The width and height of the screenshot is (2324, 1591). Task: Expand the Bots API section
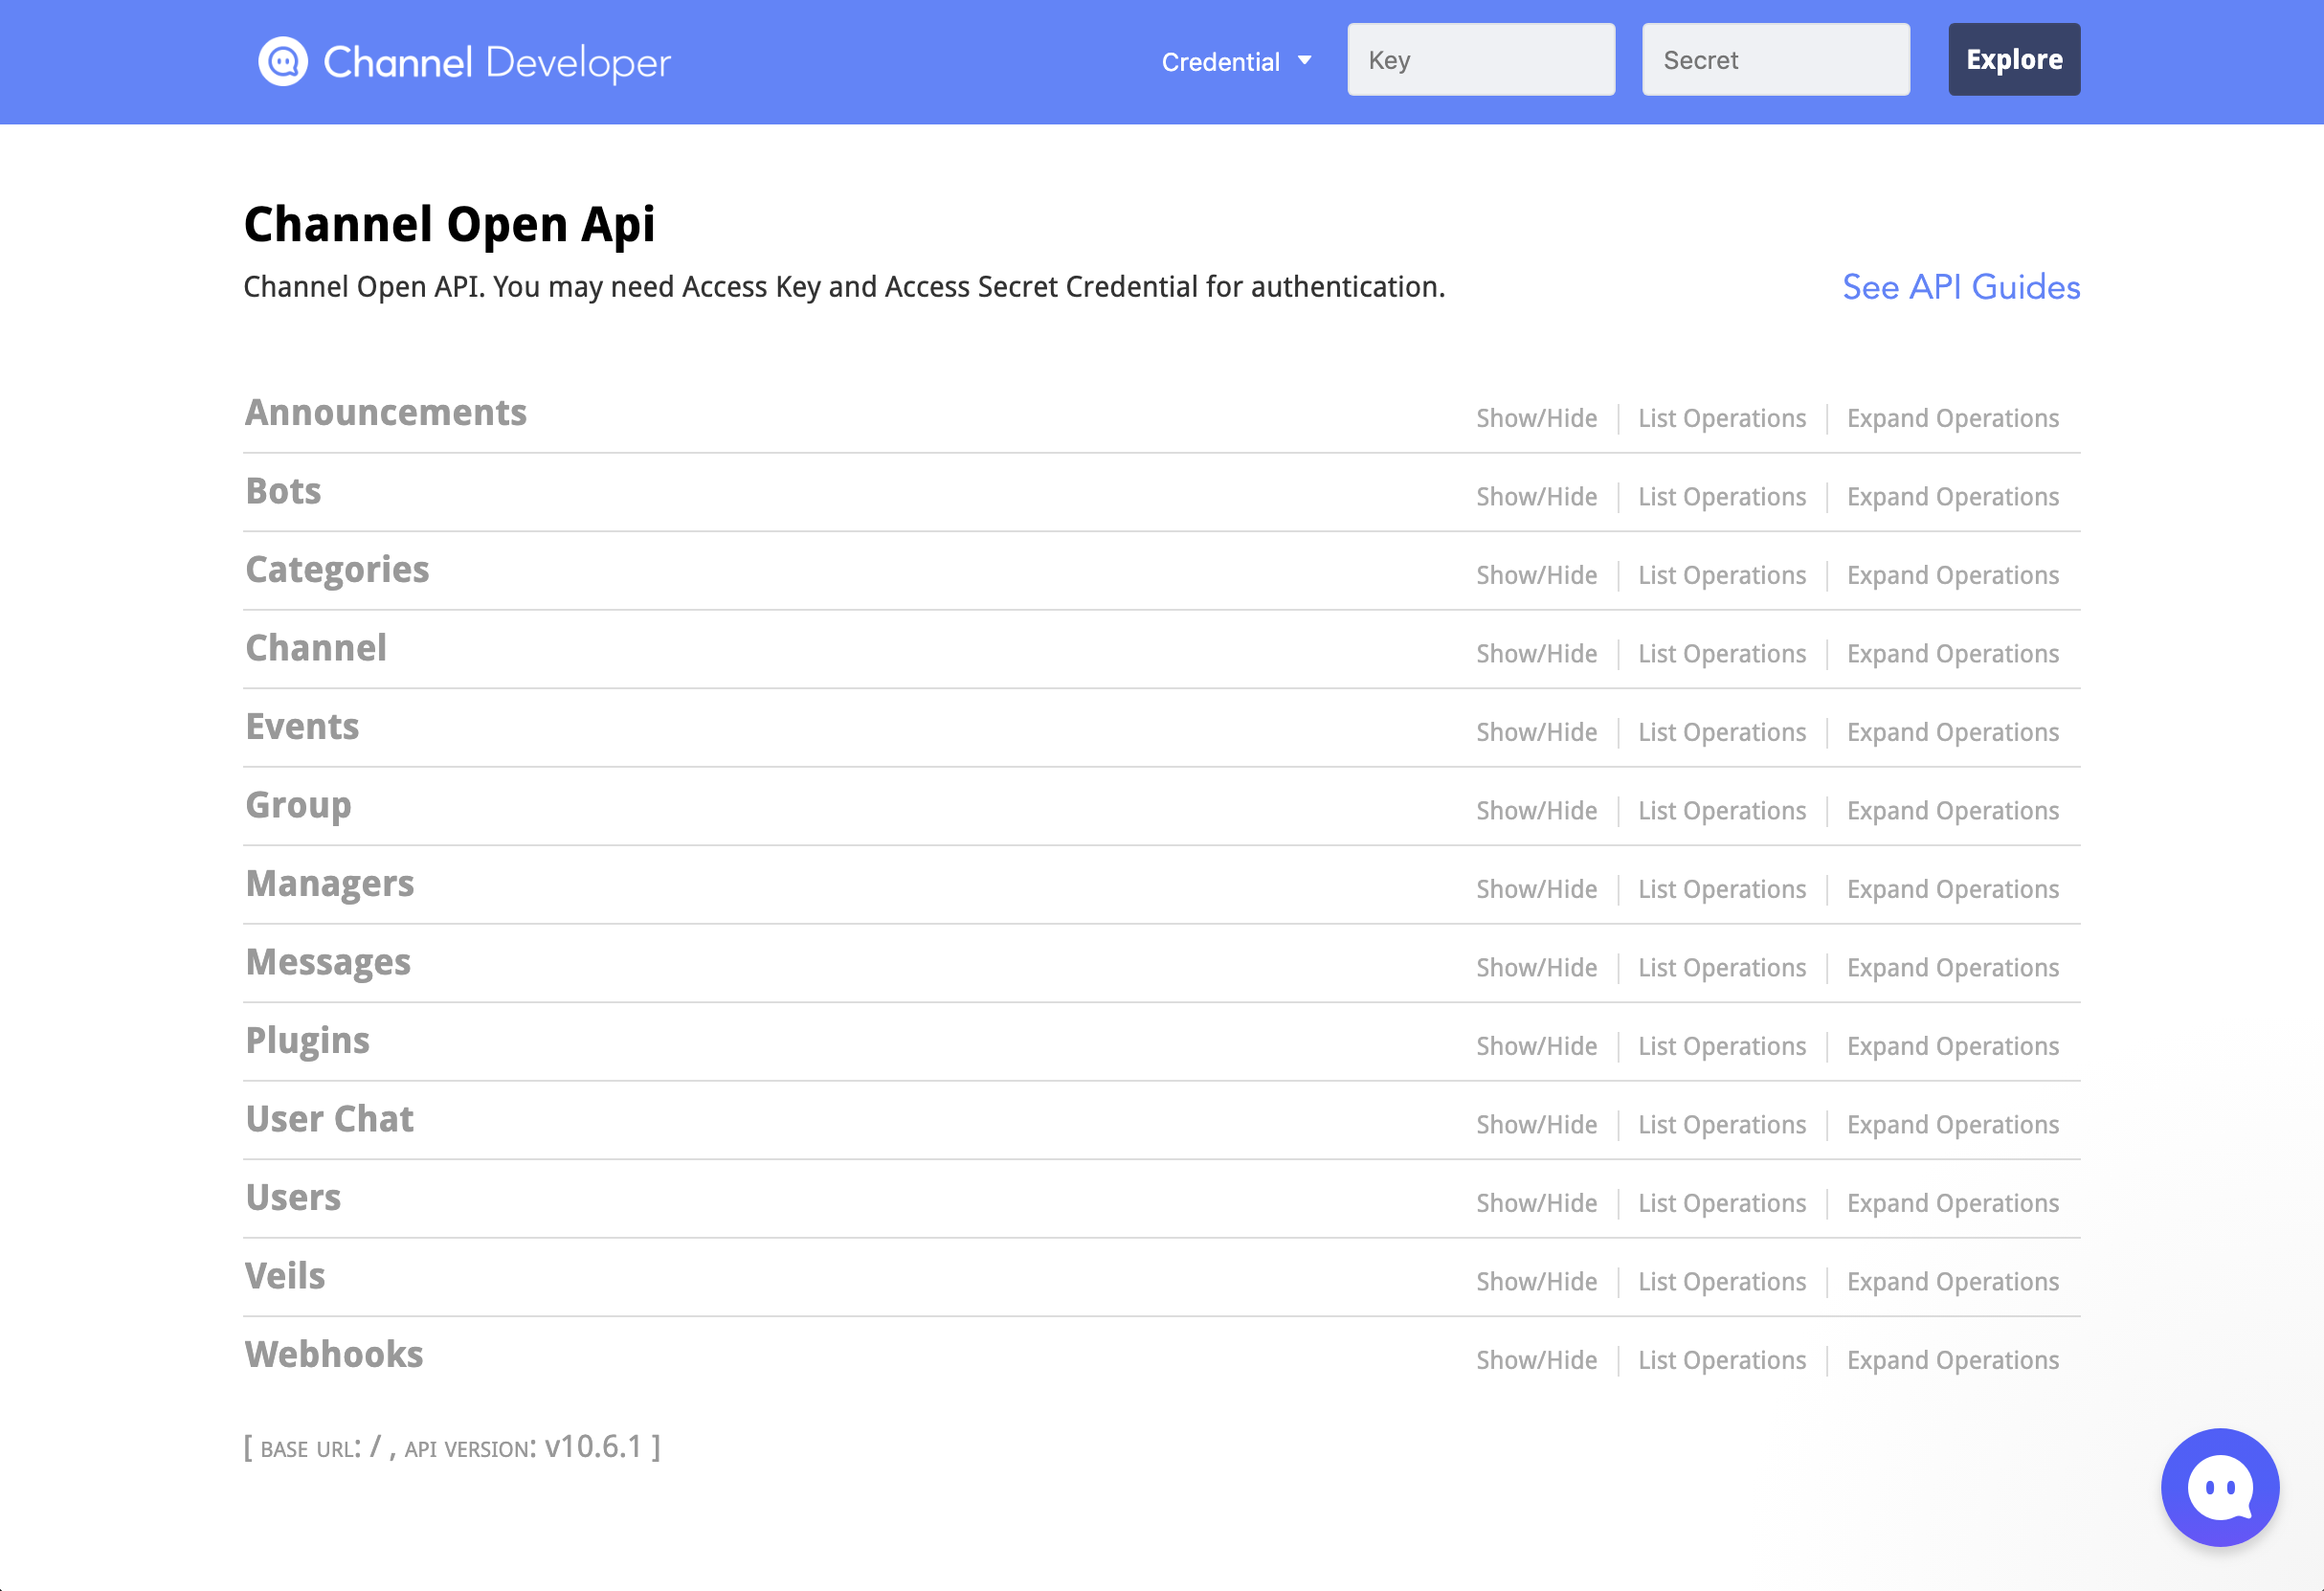[x=283, y=491]
